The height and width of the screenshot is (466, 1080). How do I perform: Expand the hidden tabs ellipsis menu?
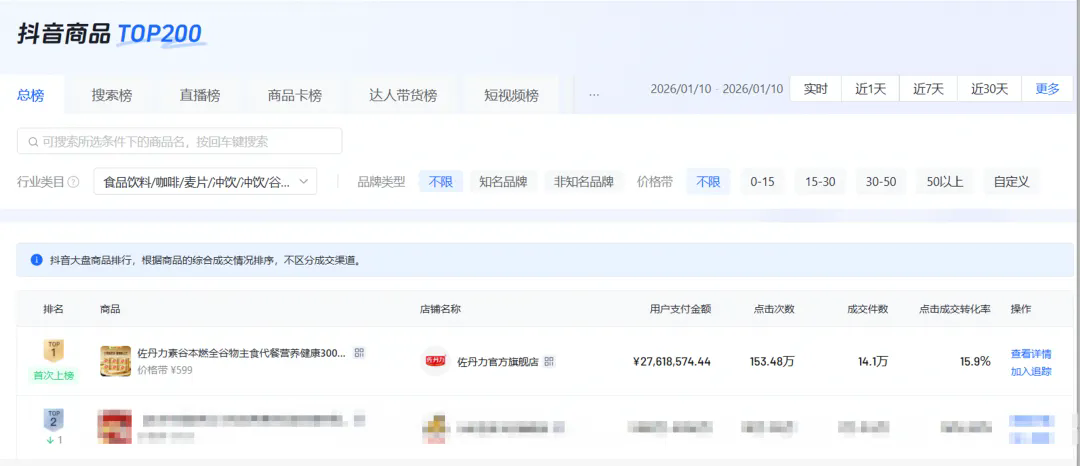pos(594,95)
